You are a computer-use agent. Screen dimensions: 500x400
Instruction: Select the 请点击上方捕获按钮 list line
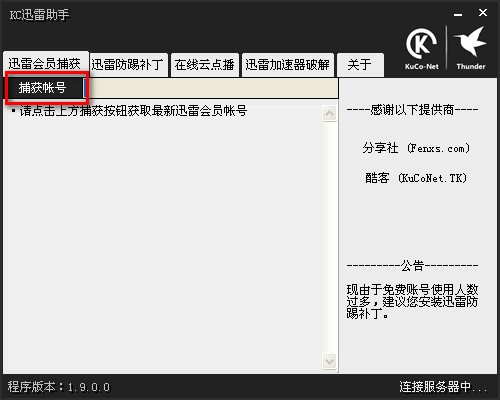click(x=129, y=111)
